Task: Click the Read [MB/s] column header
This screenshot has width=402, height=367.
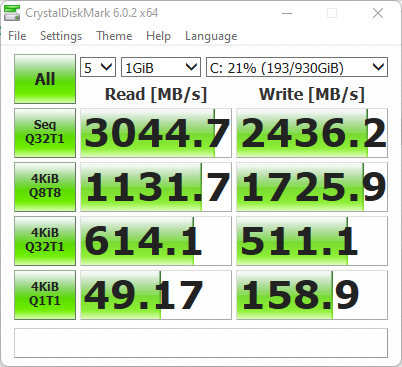Action: (156, 94)
